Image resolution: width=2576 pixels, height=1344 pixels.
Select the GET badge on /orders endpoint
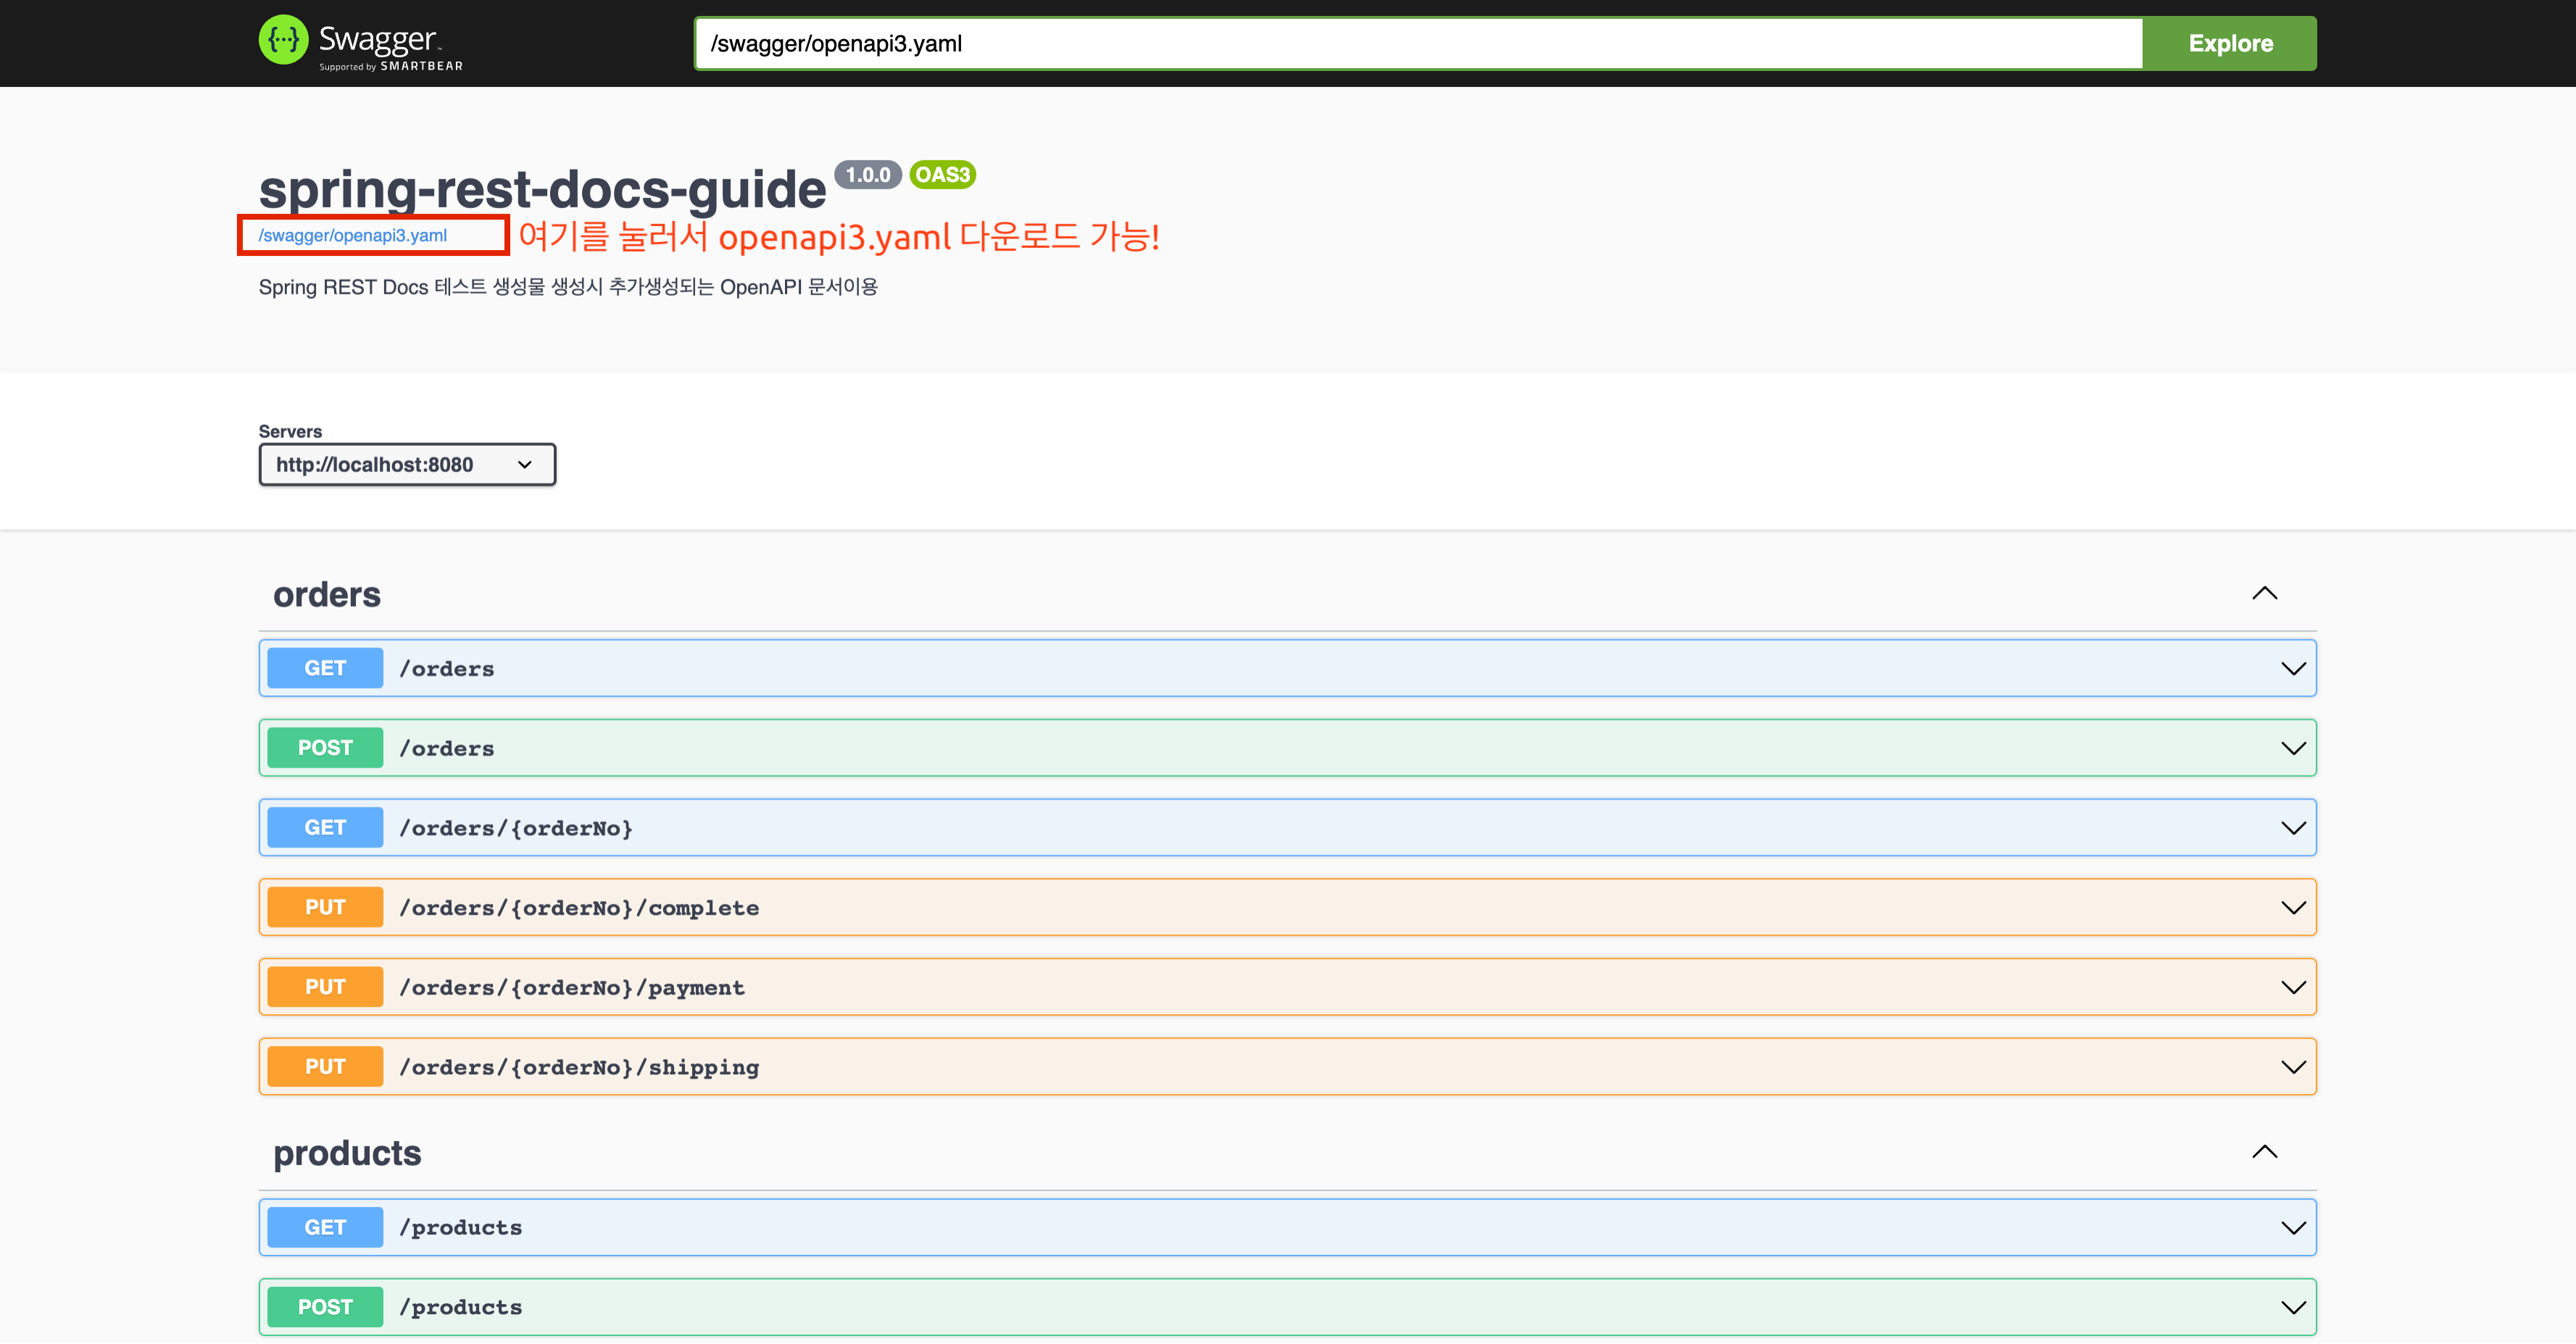(324, 668)
